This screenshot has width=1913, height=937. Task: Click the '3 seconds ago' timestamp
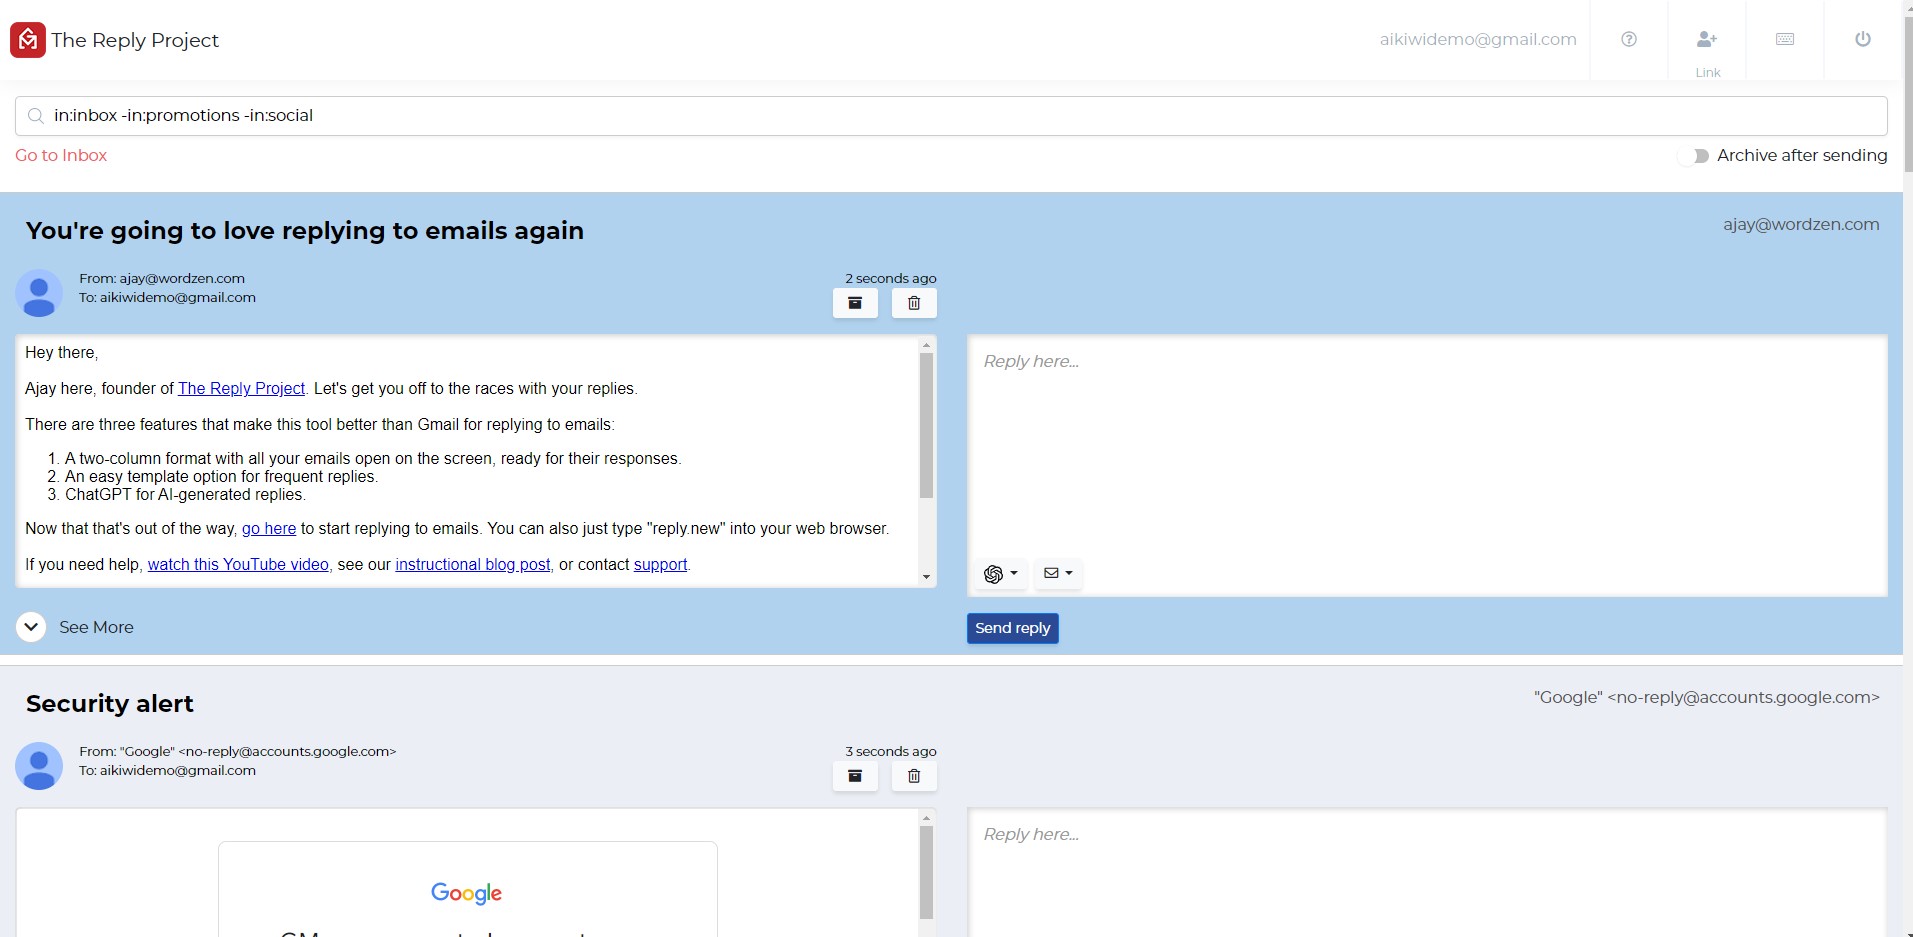(891, 751)
